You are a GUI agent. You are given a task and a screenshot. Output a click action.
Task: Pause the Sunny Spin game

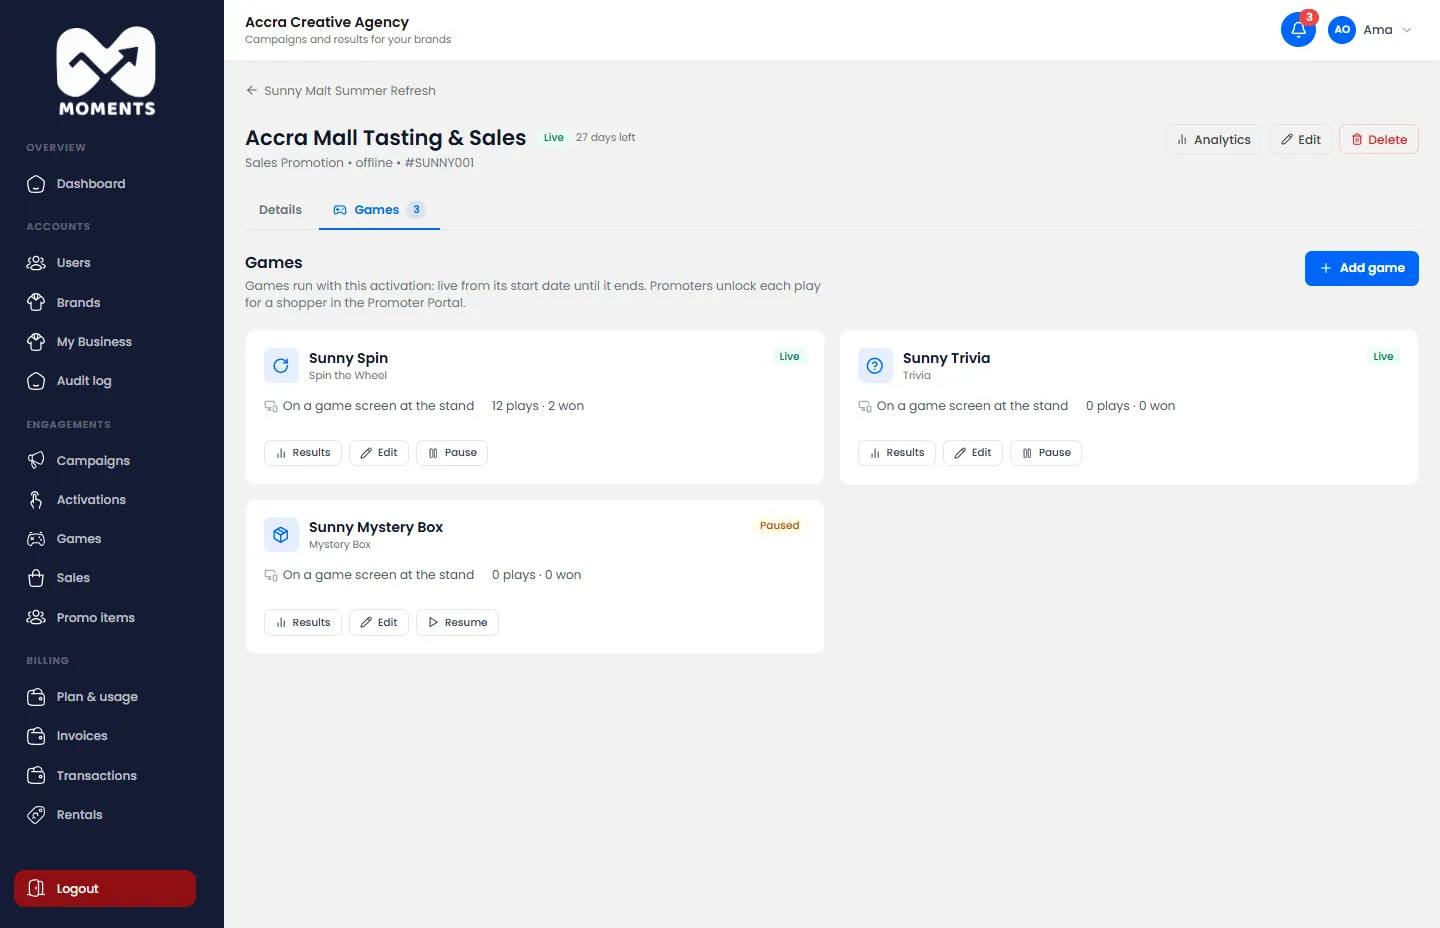[452, 453]
